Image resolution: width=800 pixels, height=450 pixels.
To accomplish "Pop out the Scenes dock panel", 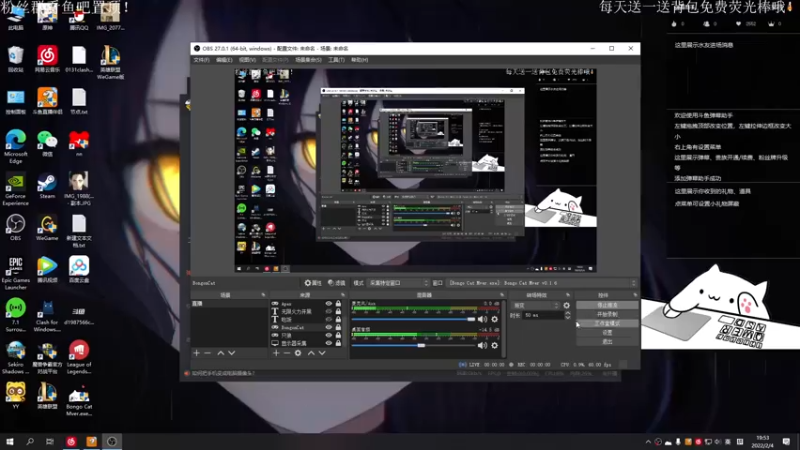I will [x=263, y=295].
